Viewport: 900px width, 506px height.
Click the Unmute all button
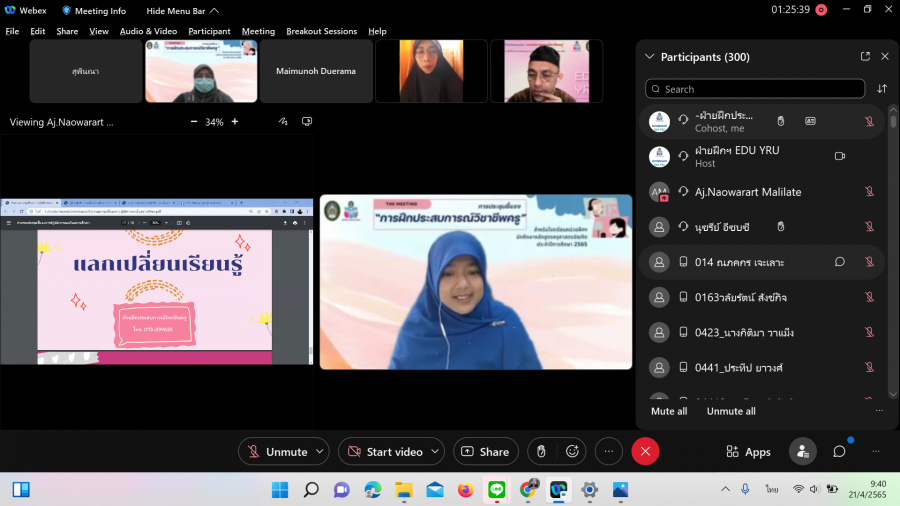pos(731,411)
